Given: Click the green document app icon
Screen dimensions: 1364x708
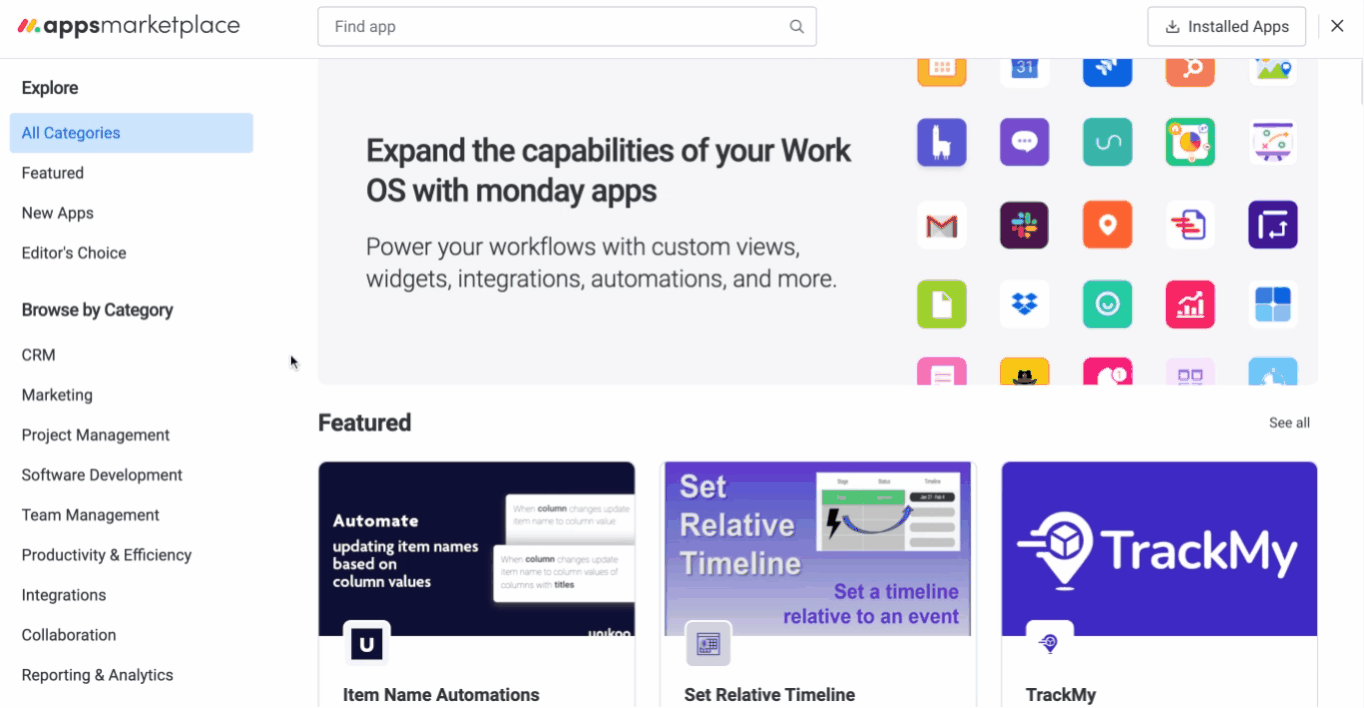Looking at the screenshot, I should (942, 304).
